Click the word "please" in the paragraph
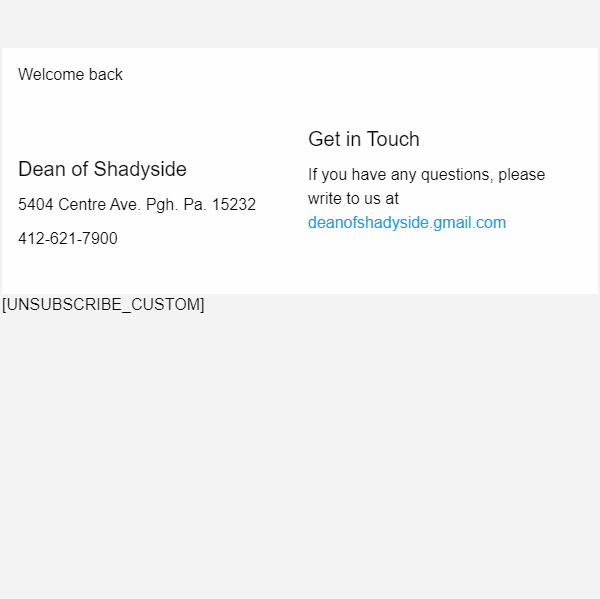The width and height of the screenshot is (600, 599). (521, 175)
